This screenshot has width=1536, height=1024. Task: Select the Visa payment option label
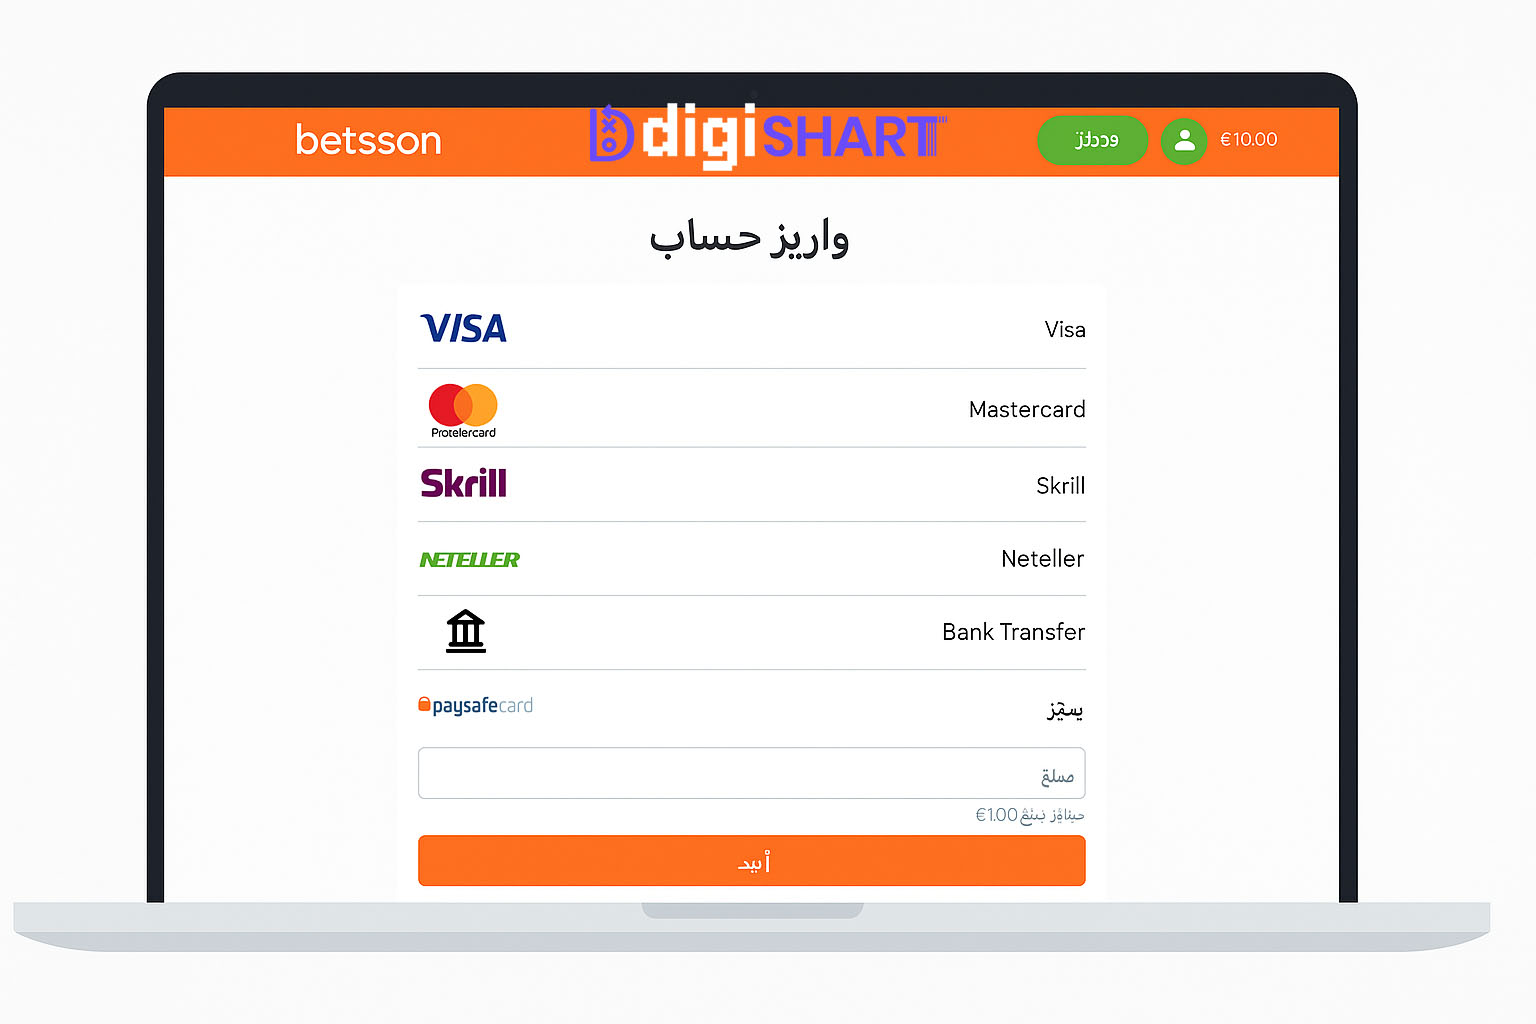(1065, 330)
